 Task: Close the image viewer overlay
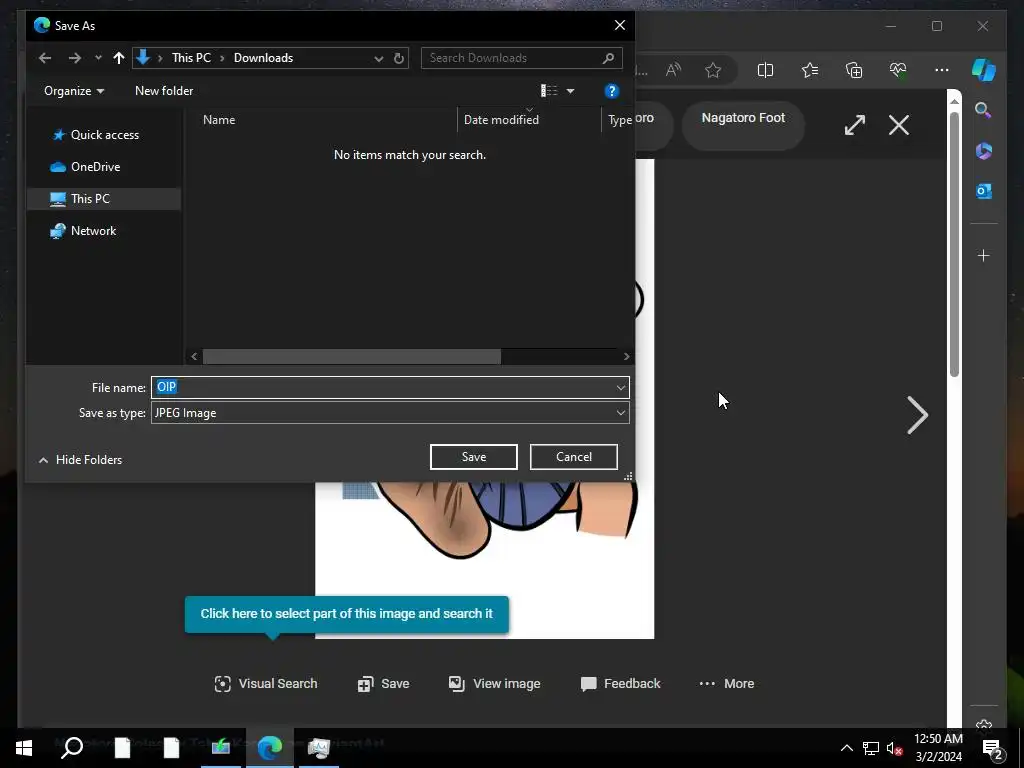pos(899,125)
